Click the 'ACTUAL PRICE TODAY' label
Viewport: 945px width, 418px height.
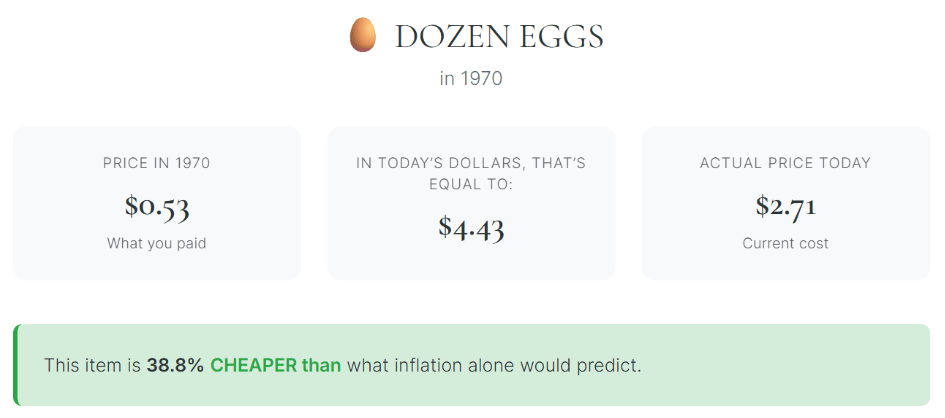tap(786, 163)
